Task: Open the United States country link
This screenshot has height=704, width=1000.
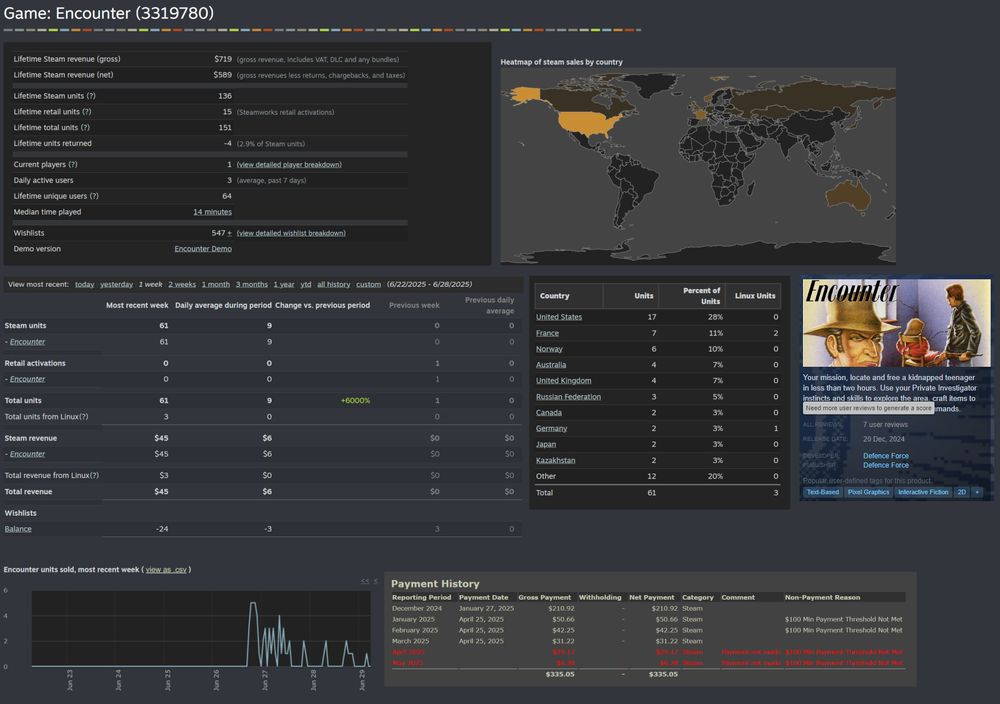Action: pos(559,317)
